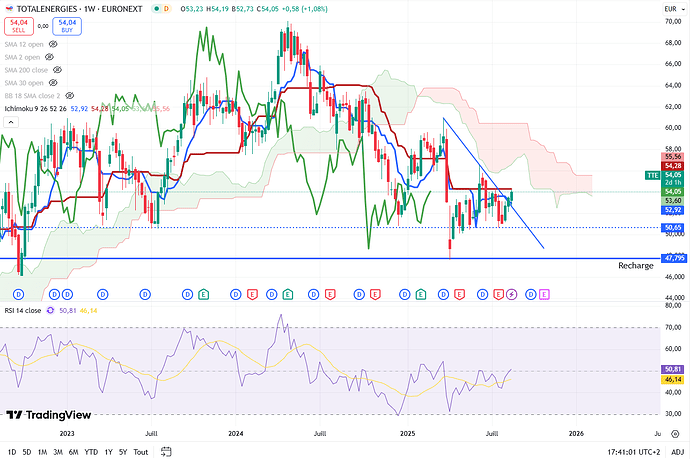Open the EUR currency dropdown
Image resolution: width=690 pixels, height=459 pixels.
674,9
